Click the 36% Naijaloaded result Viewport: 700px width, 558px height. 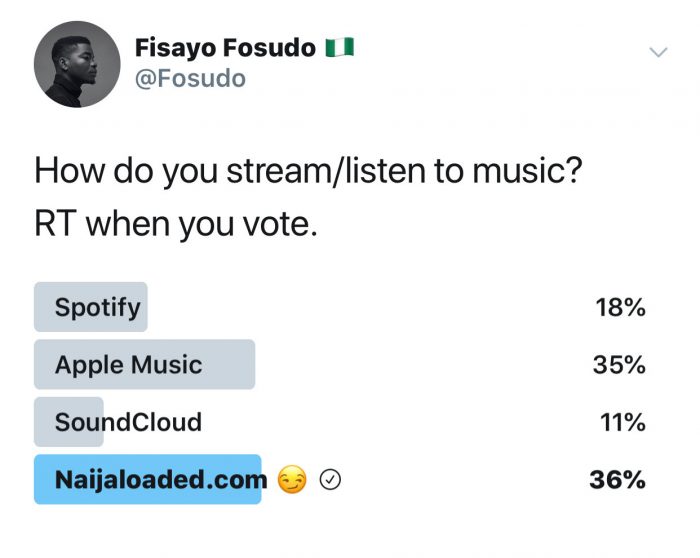click(617, 480)
